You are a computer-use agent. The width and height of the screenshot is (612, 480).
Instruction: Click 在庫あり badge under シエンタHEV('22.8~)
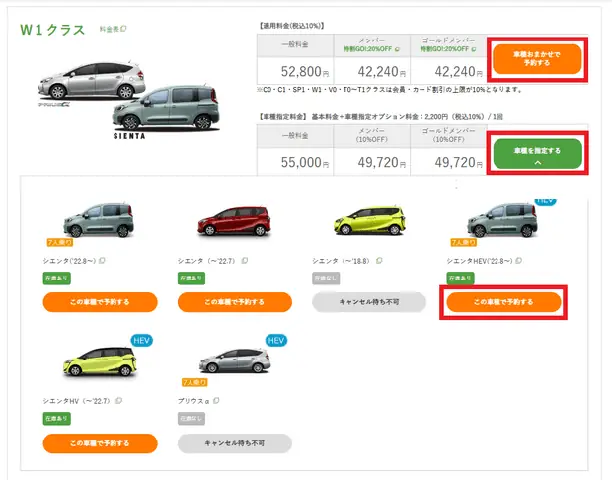pyautogui.click(x=461, y=278)
